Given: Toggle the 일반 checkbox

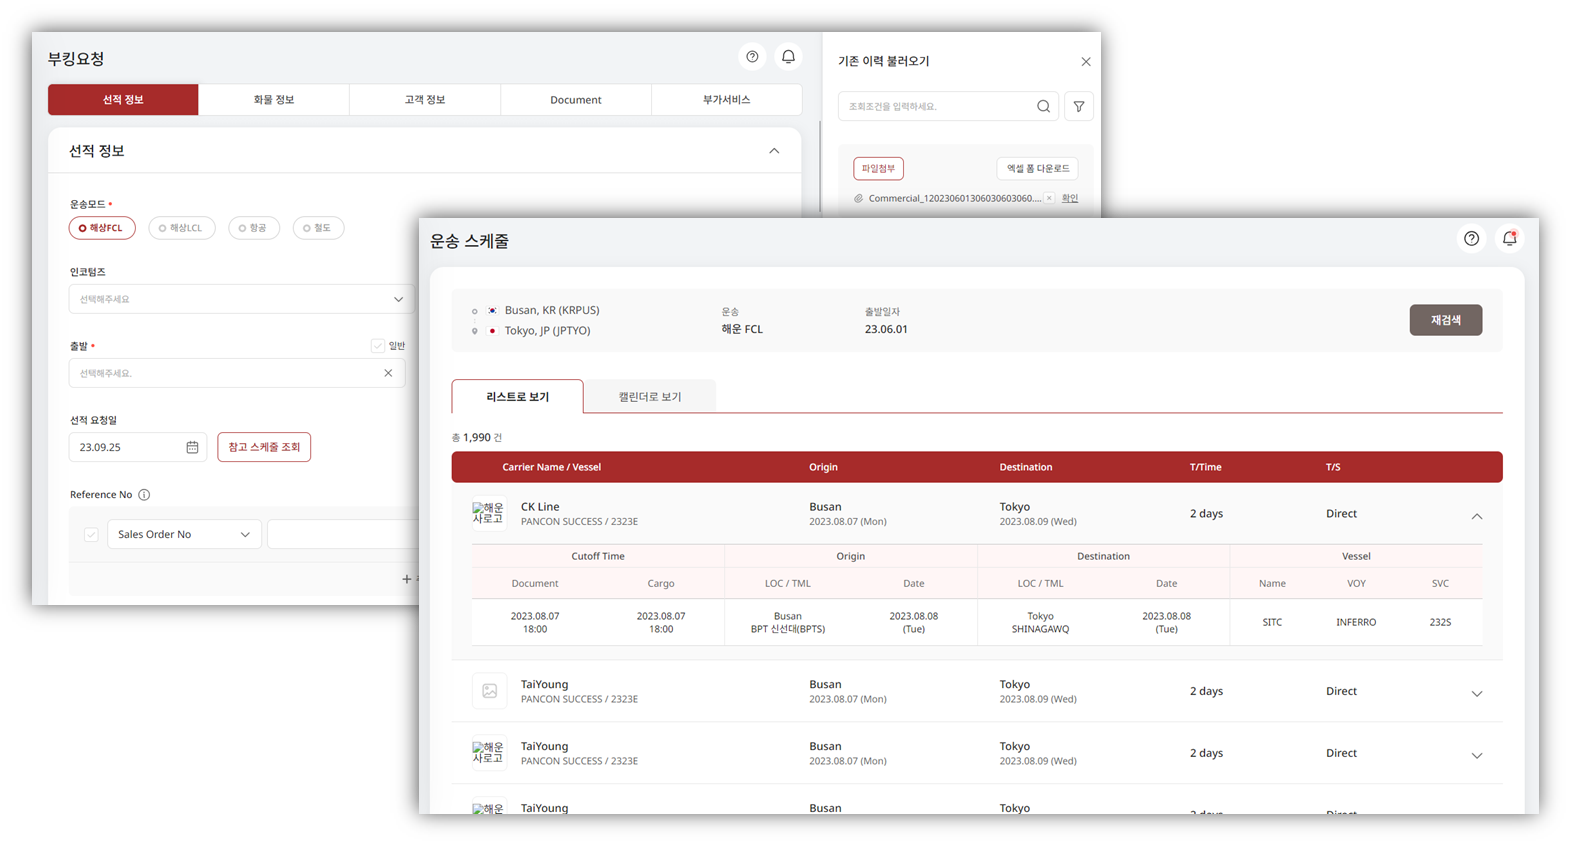Looking at the screenshot, I should coord(378,346).
